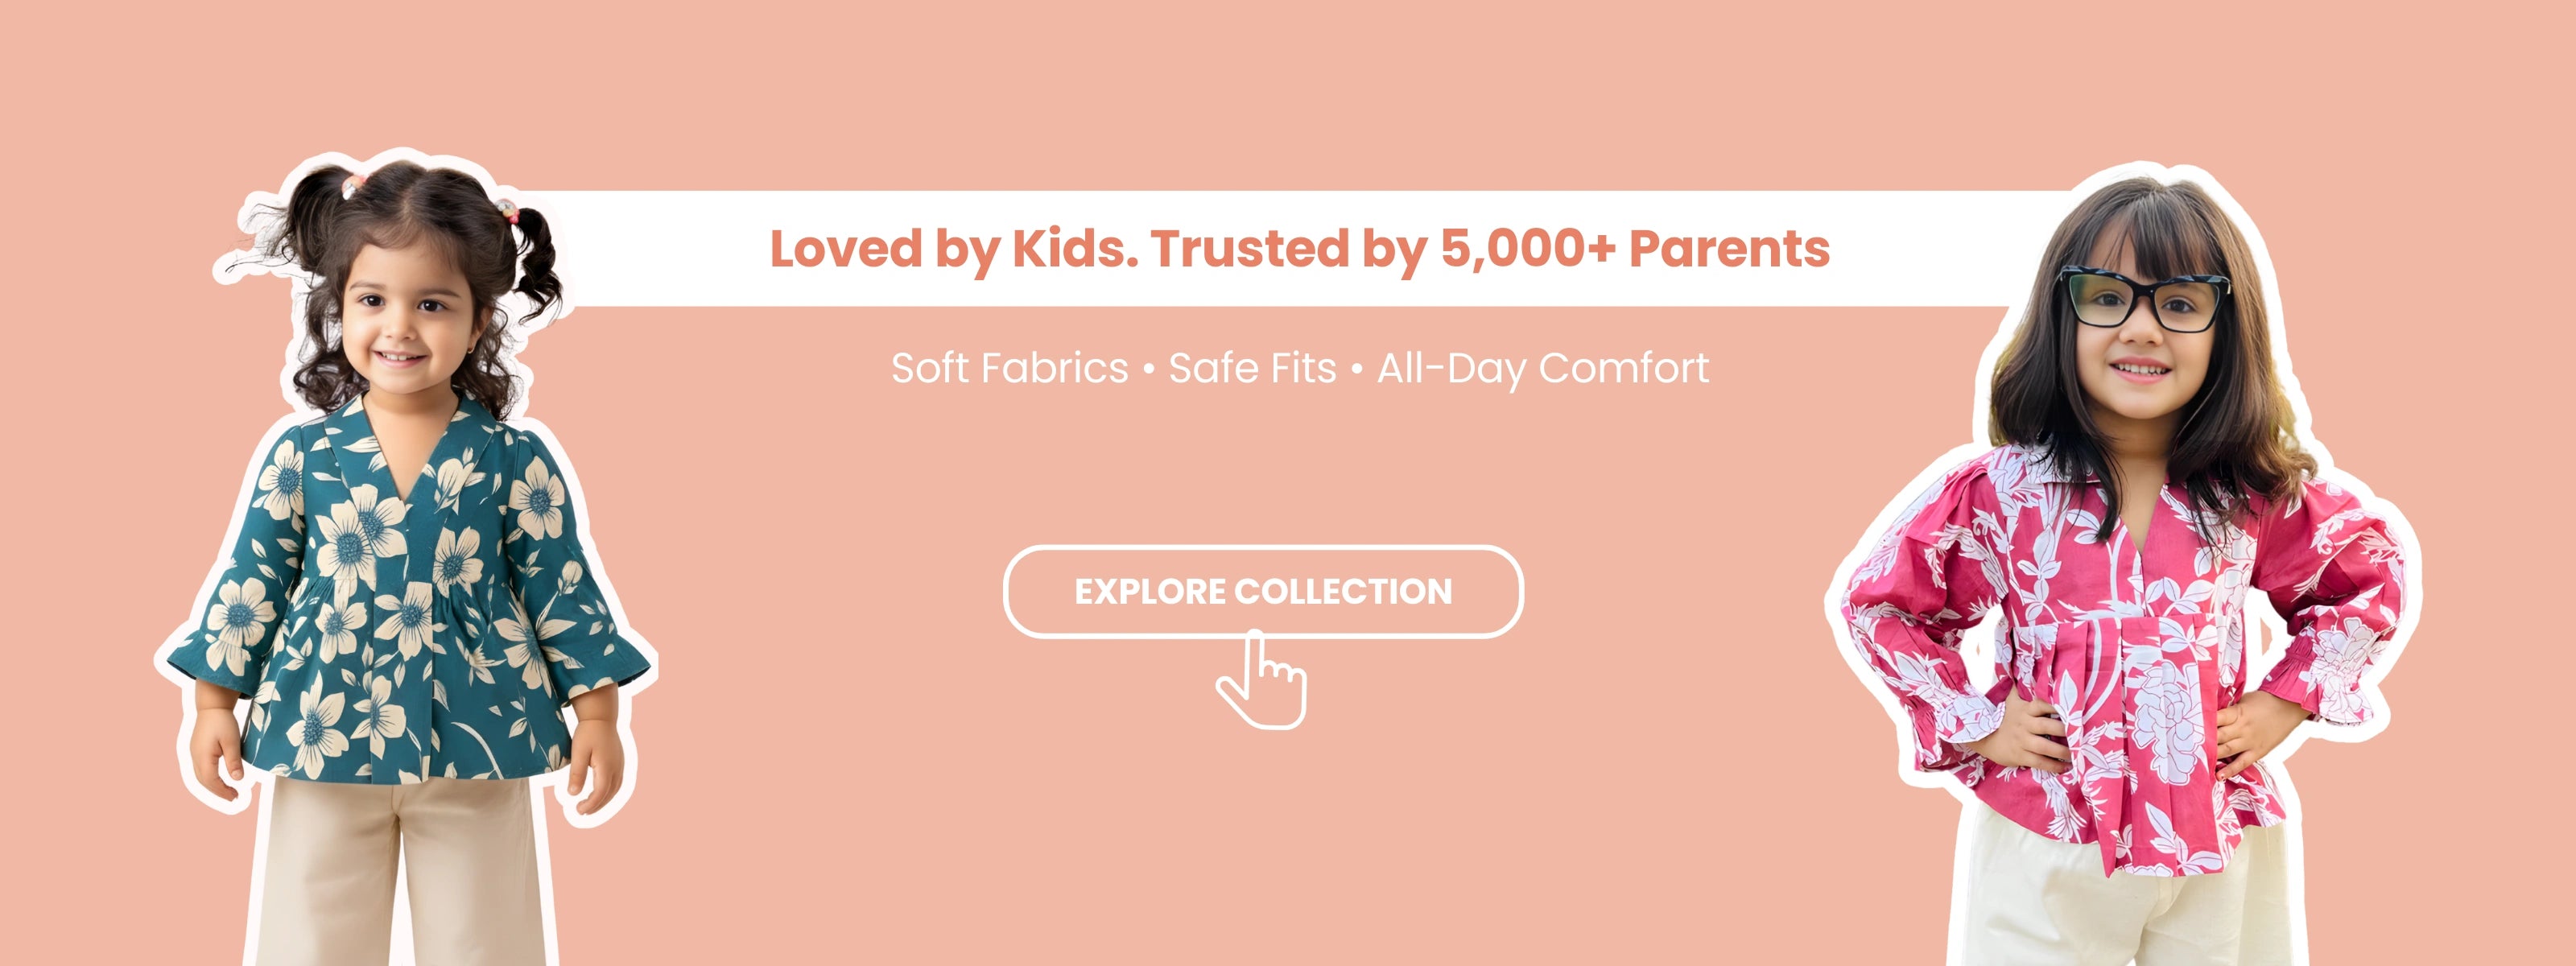Click the "Soft Fabrics" tagline text
The width and height of the screenshot is (2576, 966).
tap(1009, 368)
